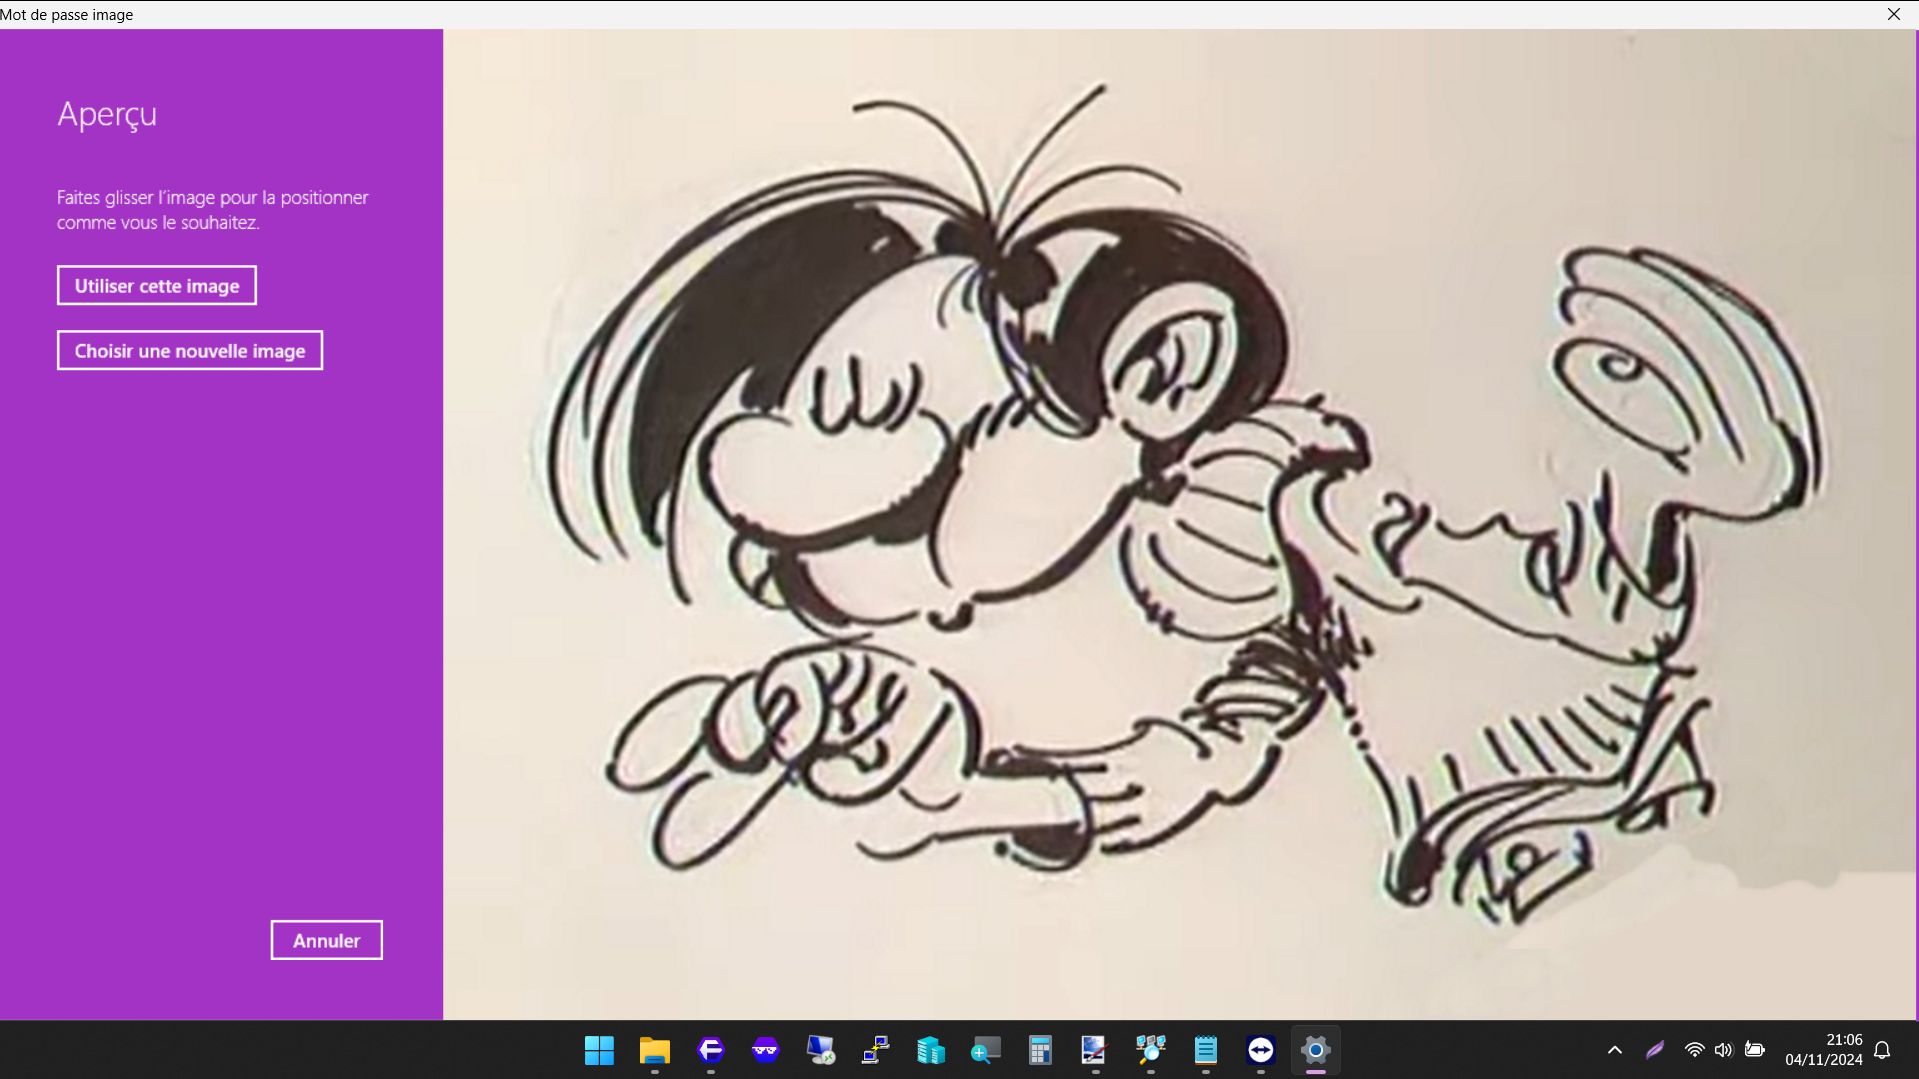The width and height of the screenshot is (1919, 1079).
Task: Open File Explorer from the taskbar
Action: [655, 1051]
